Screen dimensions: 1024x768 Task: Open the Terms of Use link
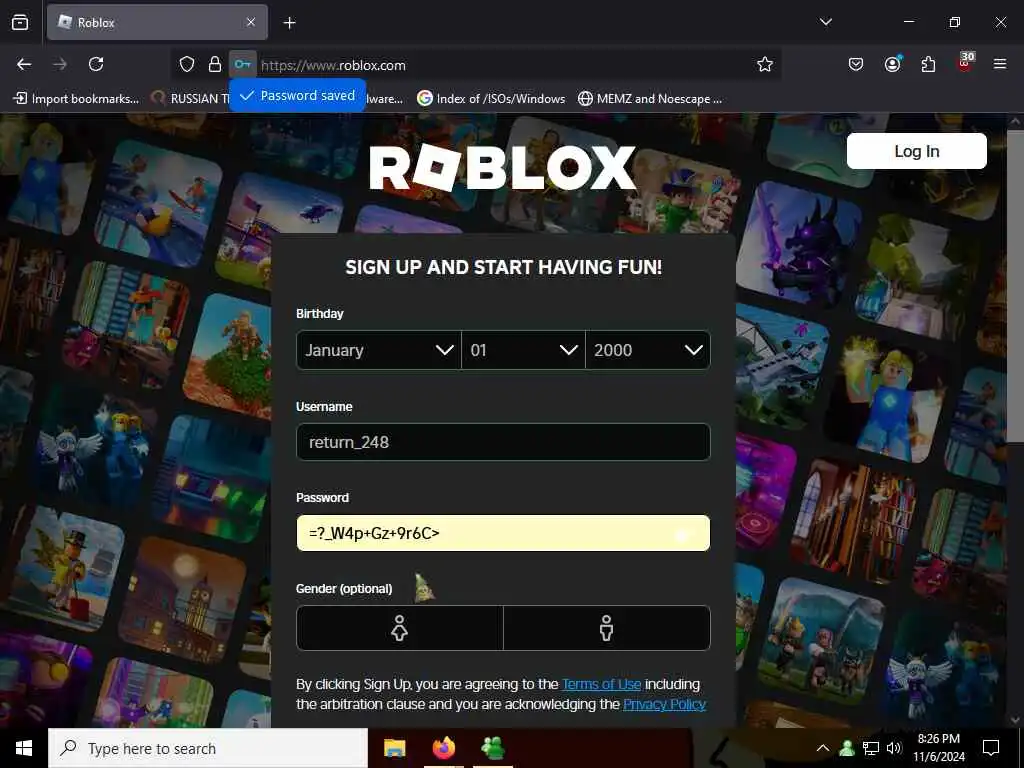(601, 684)
